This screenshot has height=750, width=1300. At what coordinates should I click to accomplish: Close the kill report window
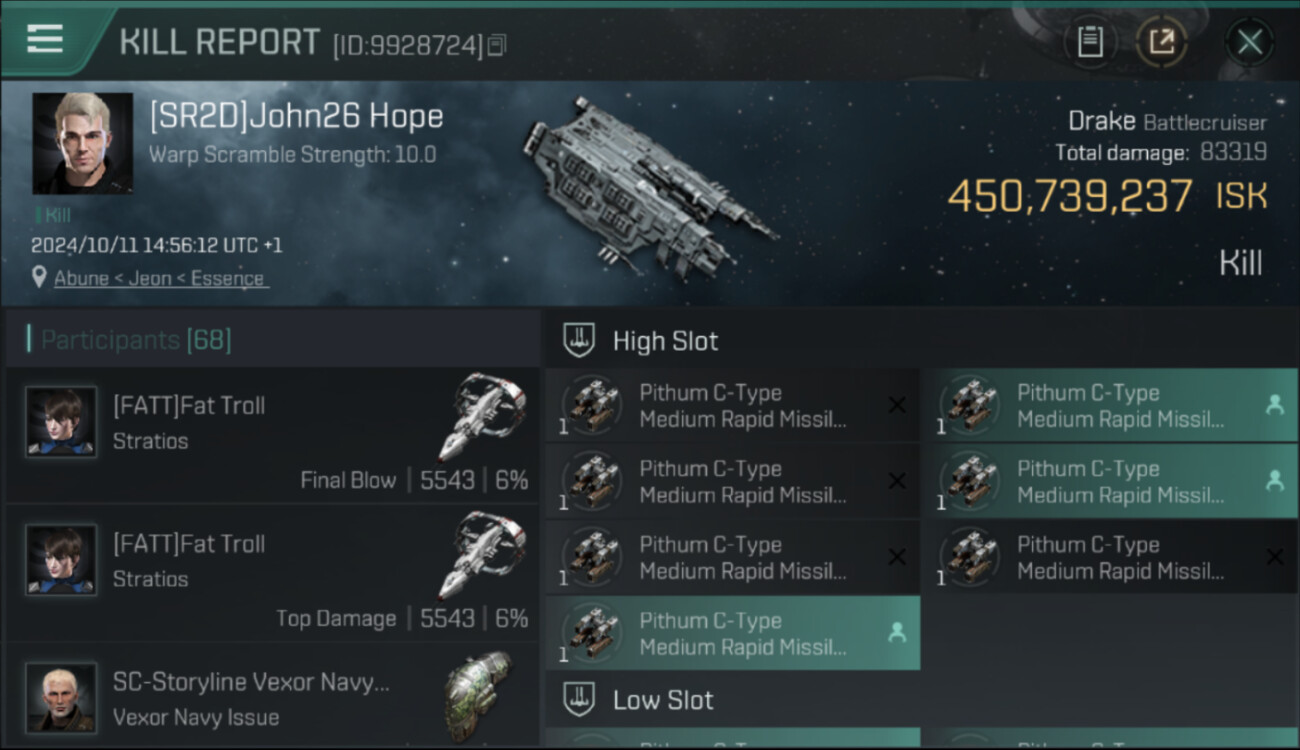click(1249, 41)
